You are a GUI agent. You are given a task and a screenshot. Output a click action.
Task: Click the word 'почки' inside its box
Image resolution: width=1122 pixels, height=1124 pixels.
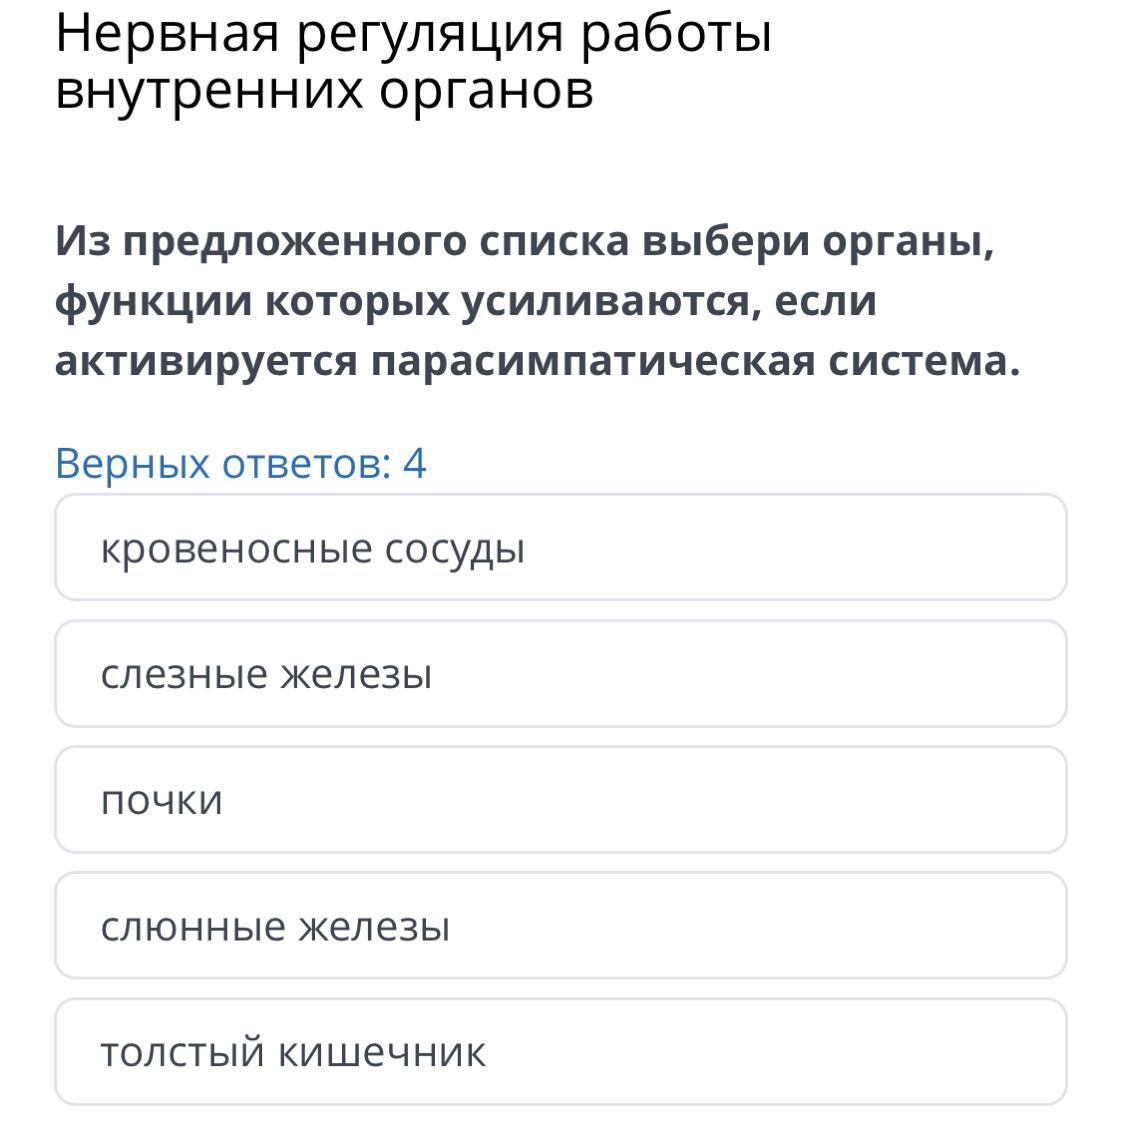(x=161, y=801)
